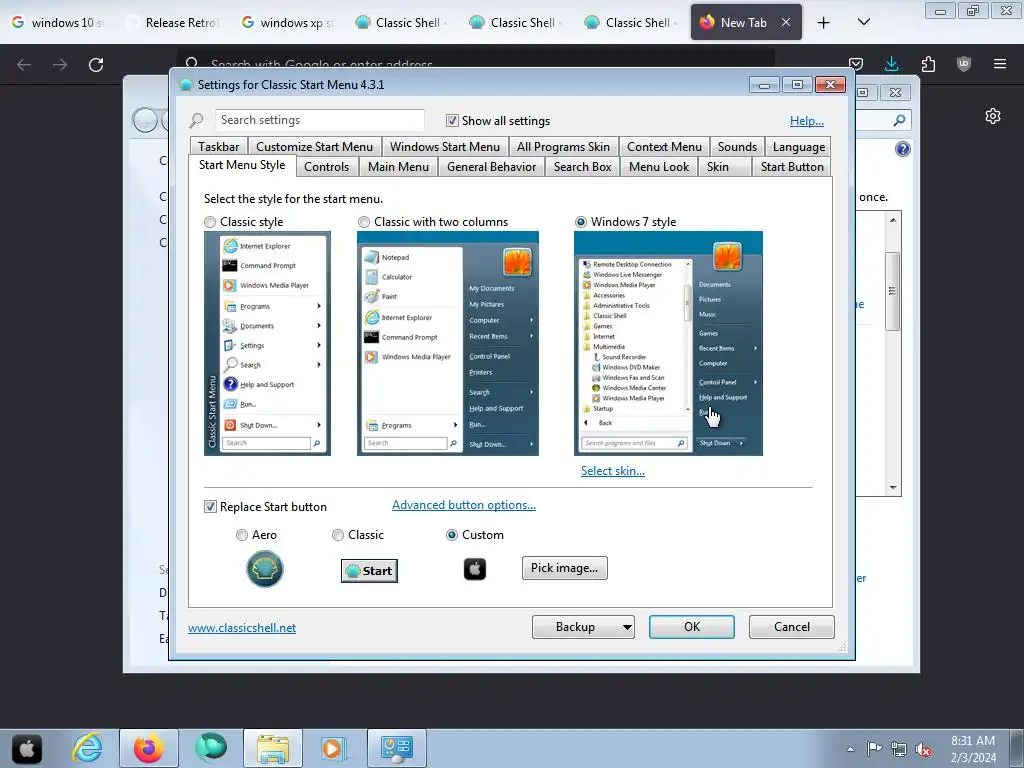Open Control Panel icon on taskbar
The width and height of the screenshot is (1024, 768).
pyautogui.click(x=397, y=748)
